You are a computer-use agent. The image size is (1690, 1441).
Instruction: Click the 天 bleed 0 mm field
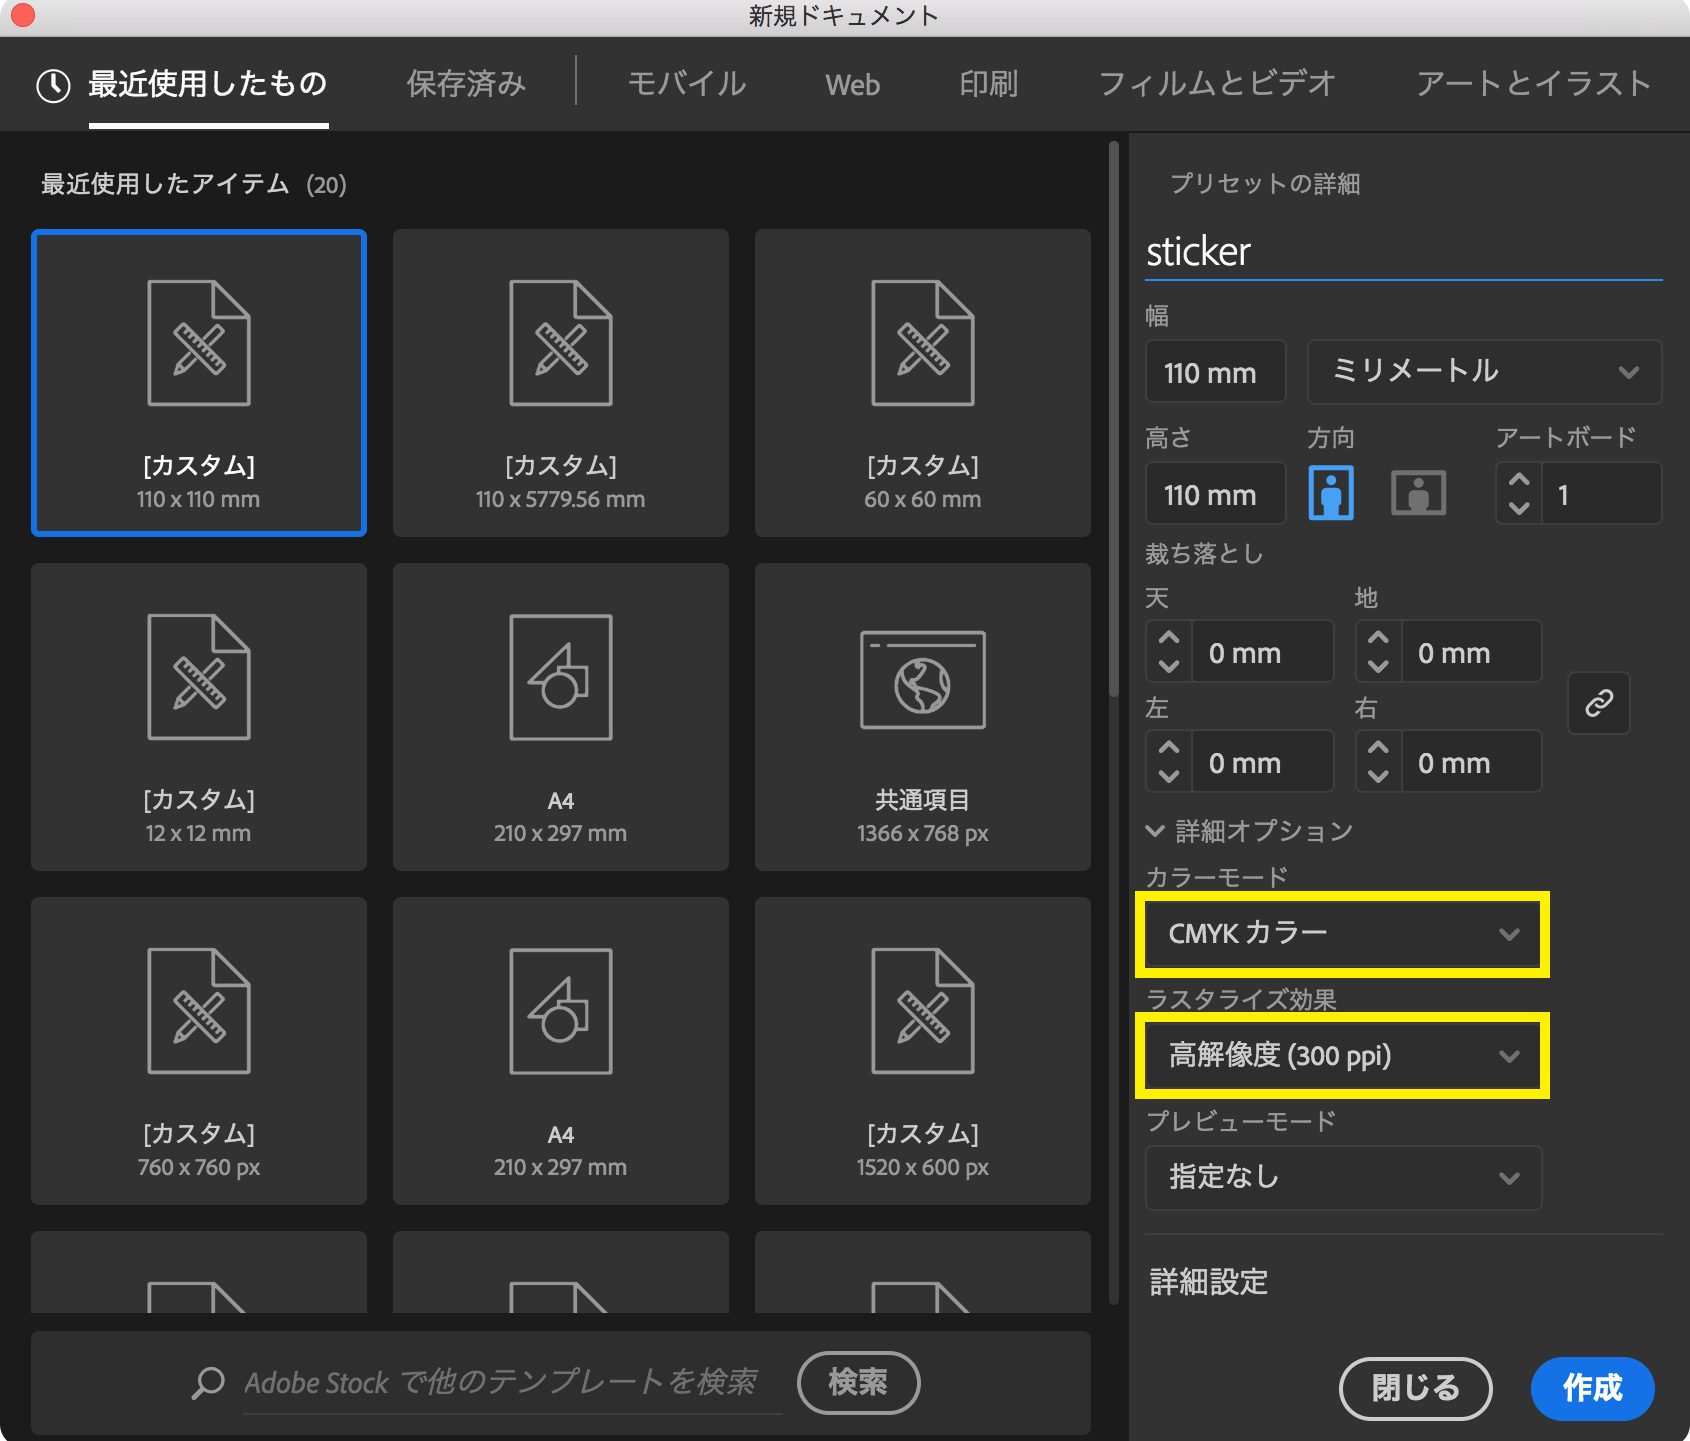click(1262, 652)
